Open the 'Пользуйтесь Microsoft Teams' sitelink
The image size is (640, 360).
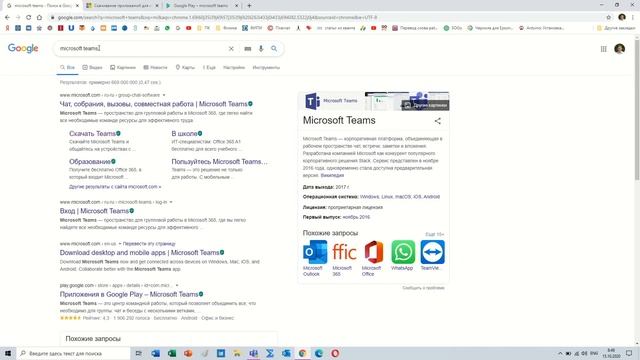(219, 162)
